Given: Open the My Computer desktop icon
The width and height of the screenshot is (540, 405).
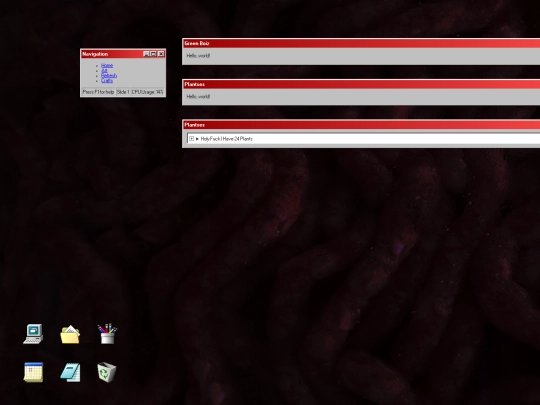Looking at the screenshot, I should [x=33, y=334].
